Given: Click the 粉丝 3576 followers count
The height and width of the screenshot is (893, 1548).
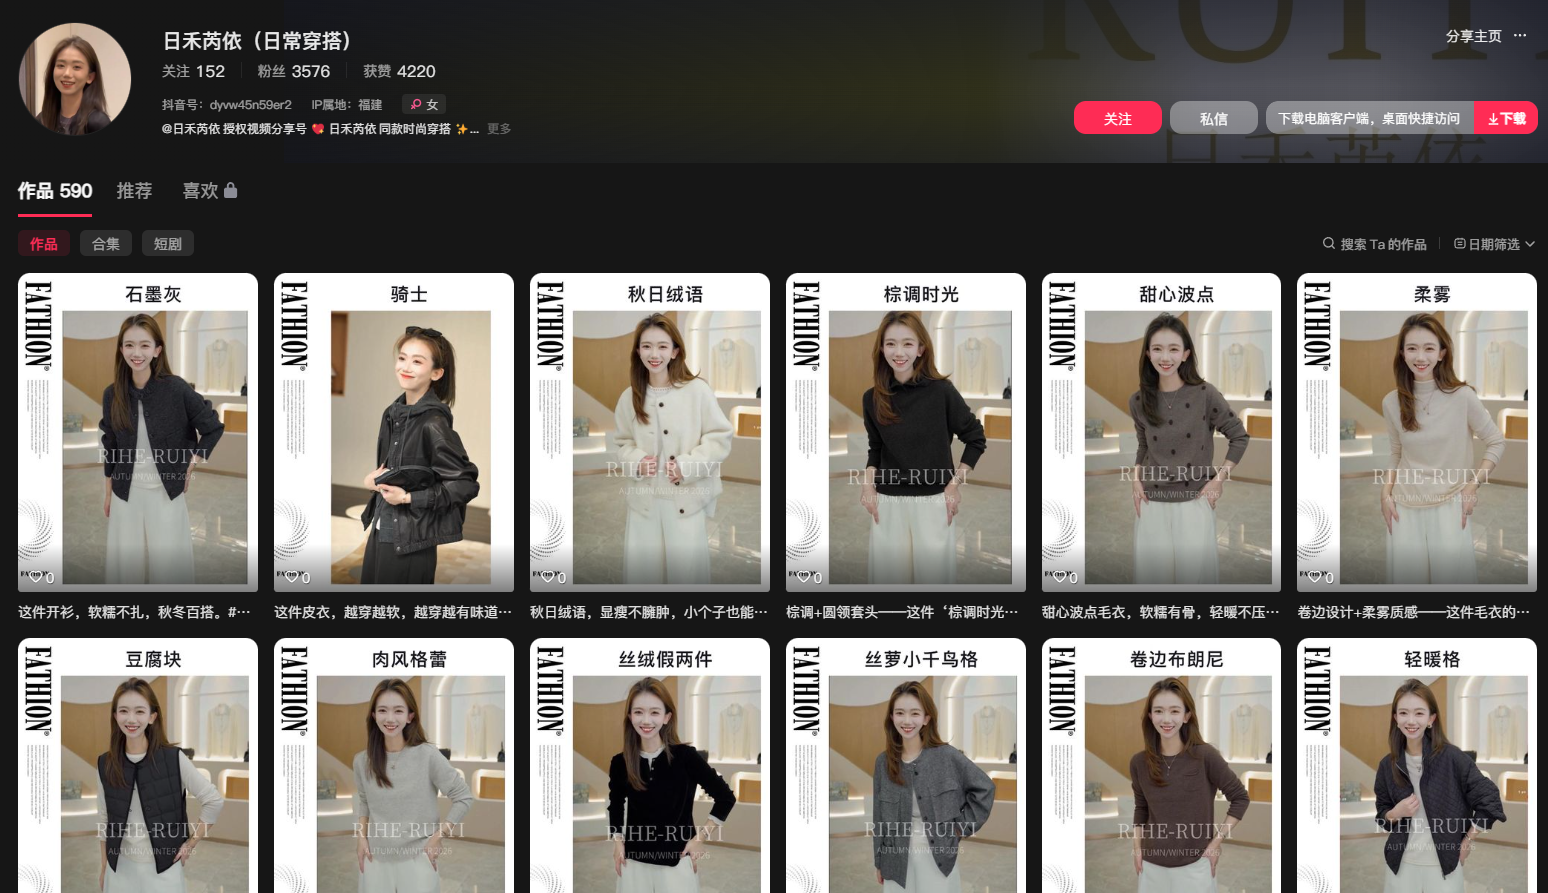Looking at the screenshot, I should (293, 71).
